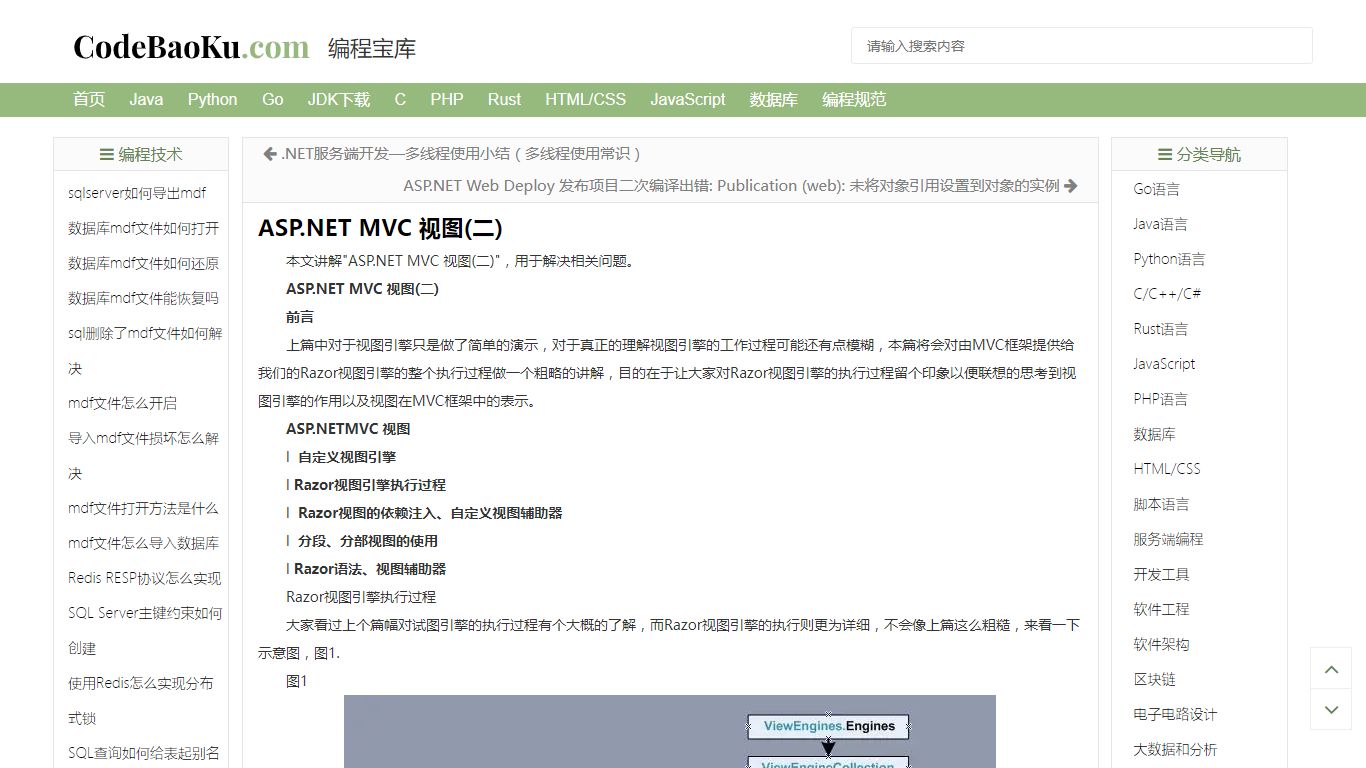Viewport: 1366px width, 768px height.
Task: Open the Python navigation item
Action: (212, 99)
